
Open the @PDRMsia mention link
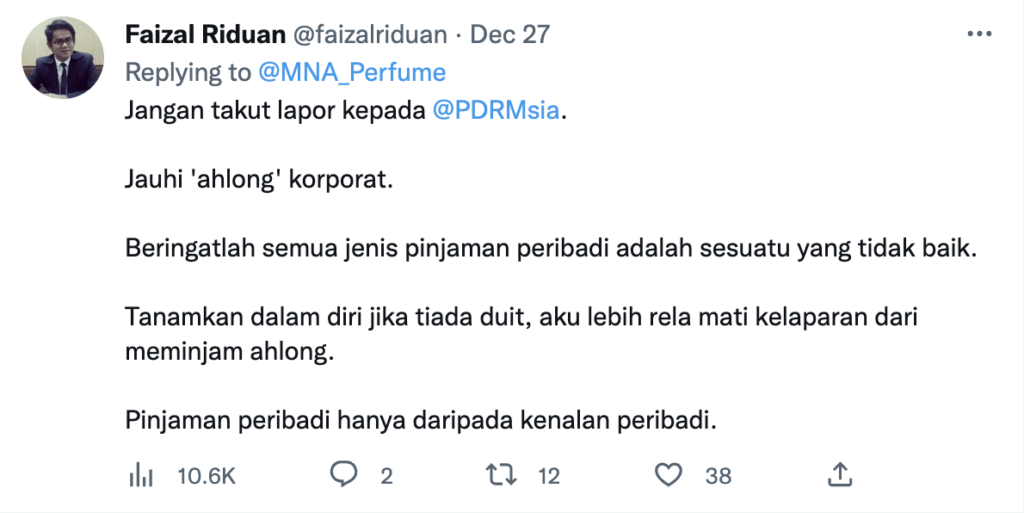tap(496, 110)
